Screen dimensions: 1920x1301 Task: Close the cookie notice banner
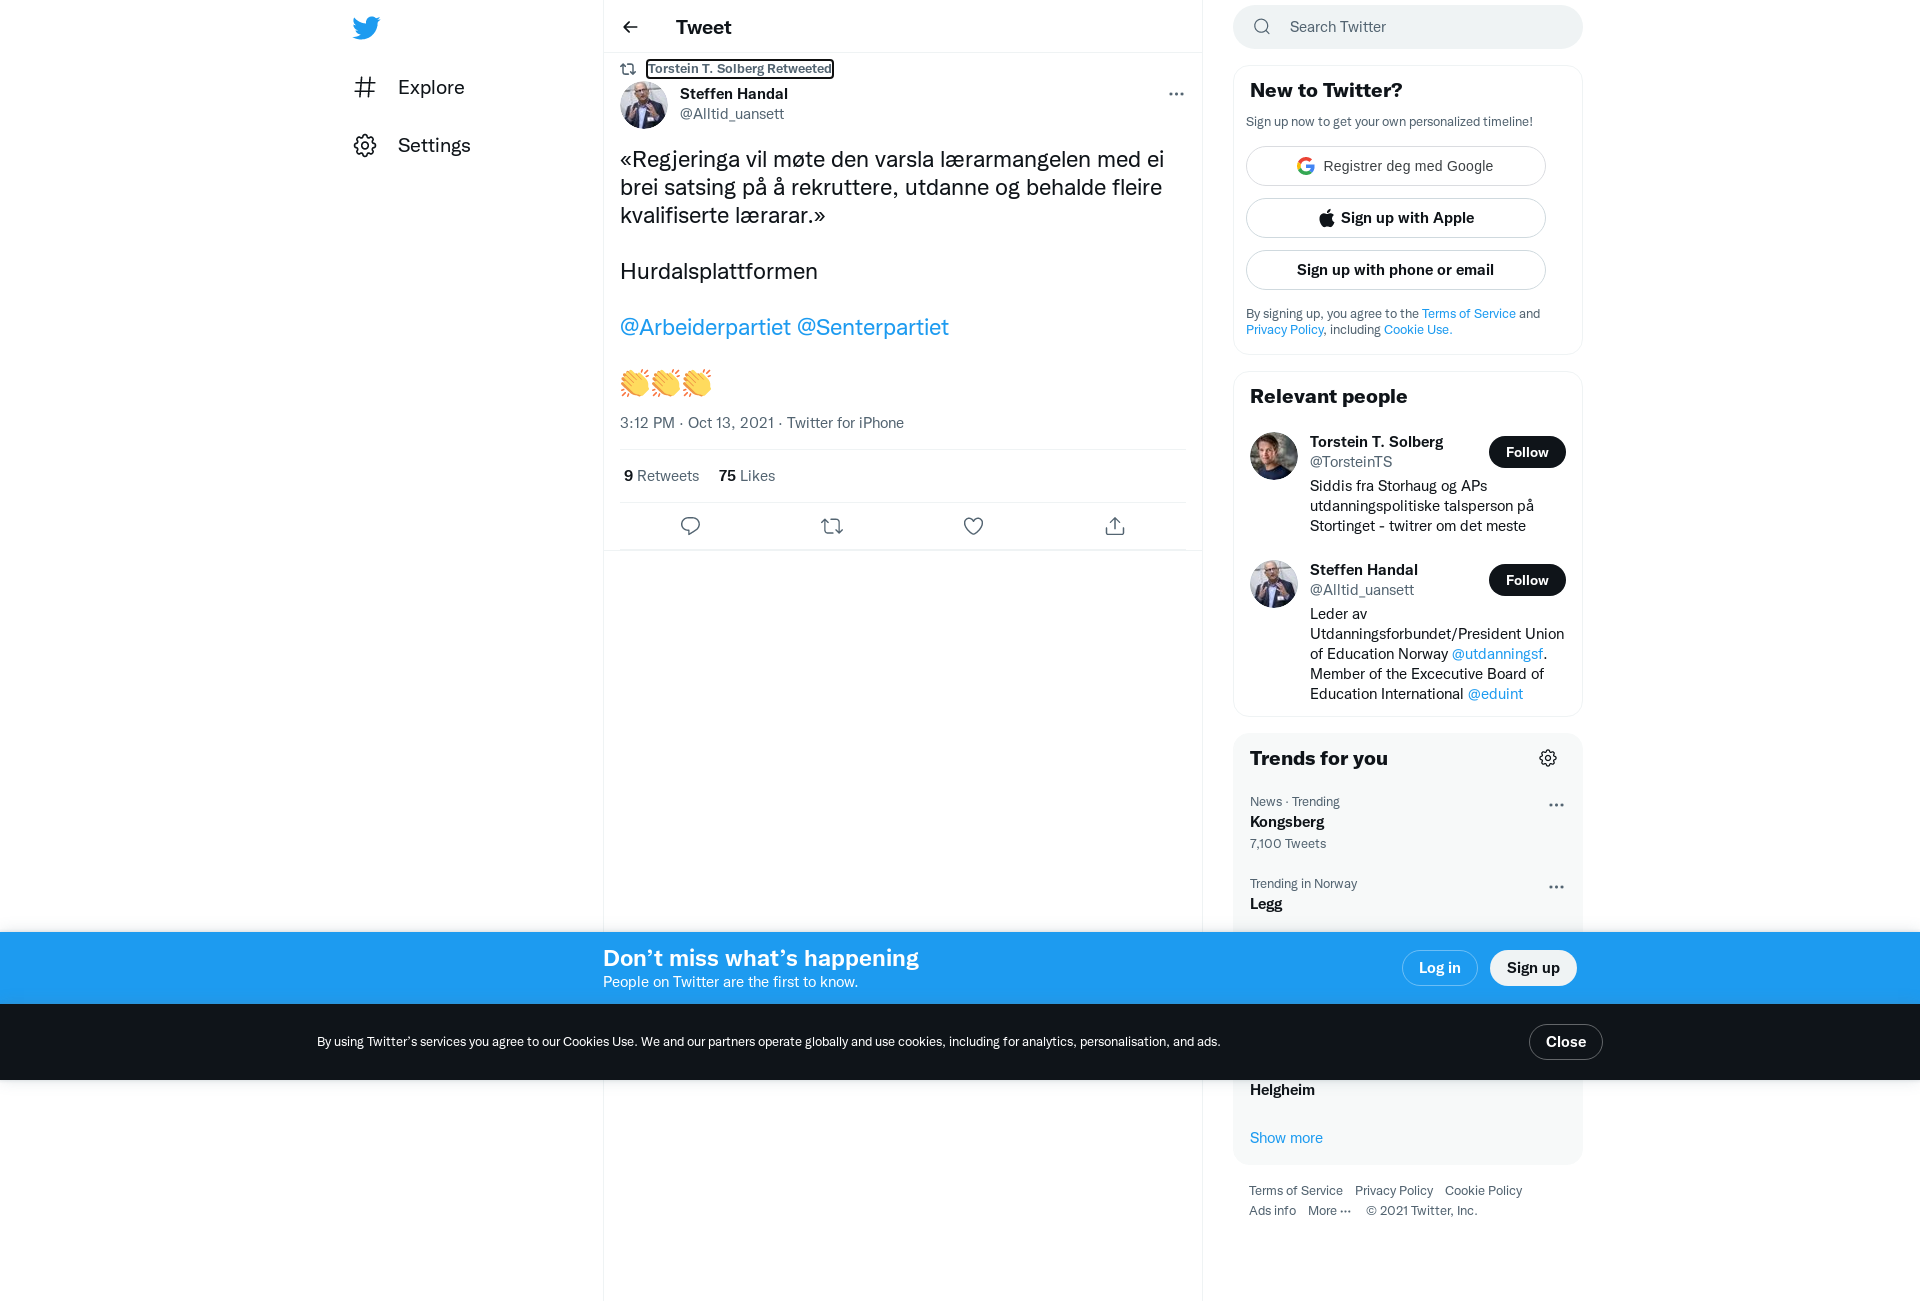(x=1565, y=1042)
